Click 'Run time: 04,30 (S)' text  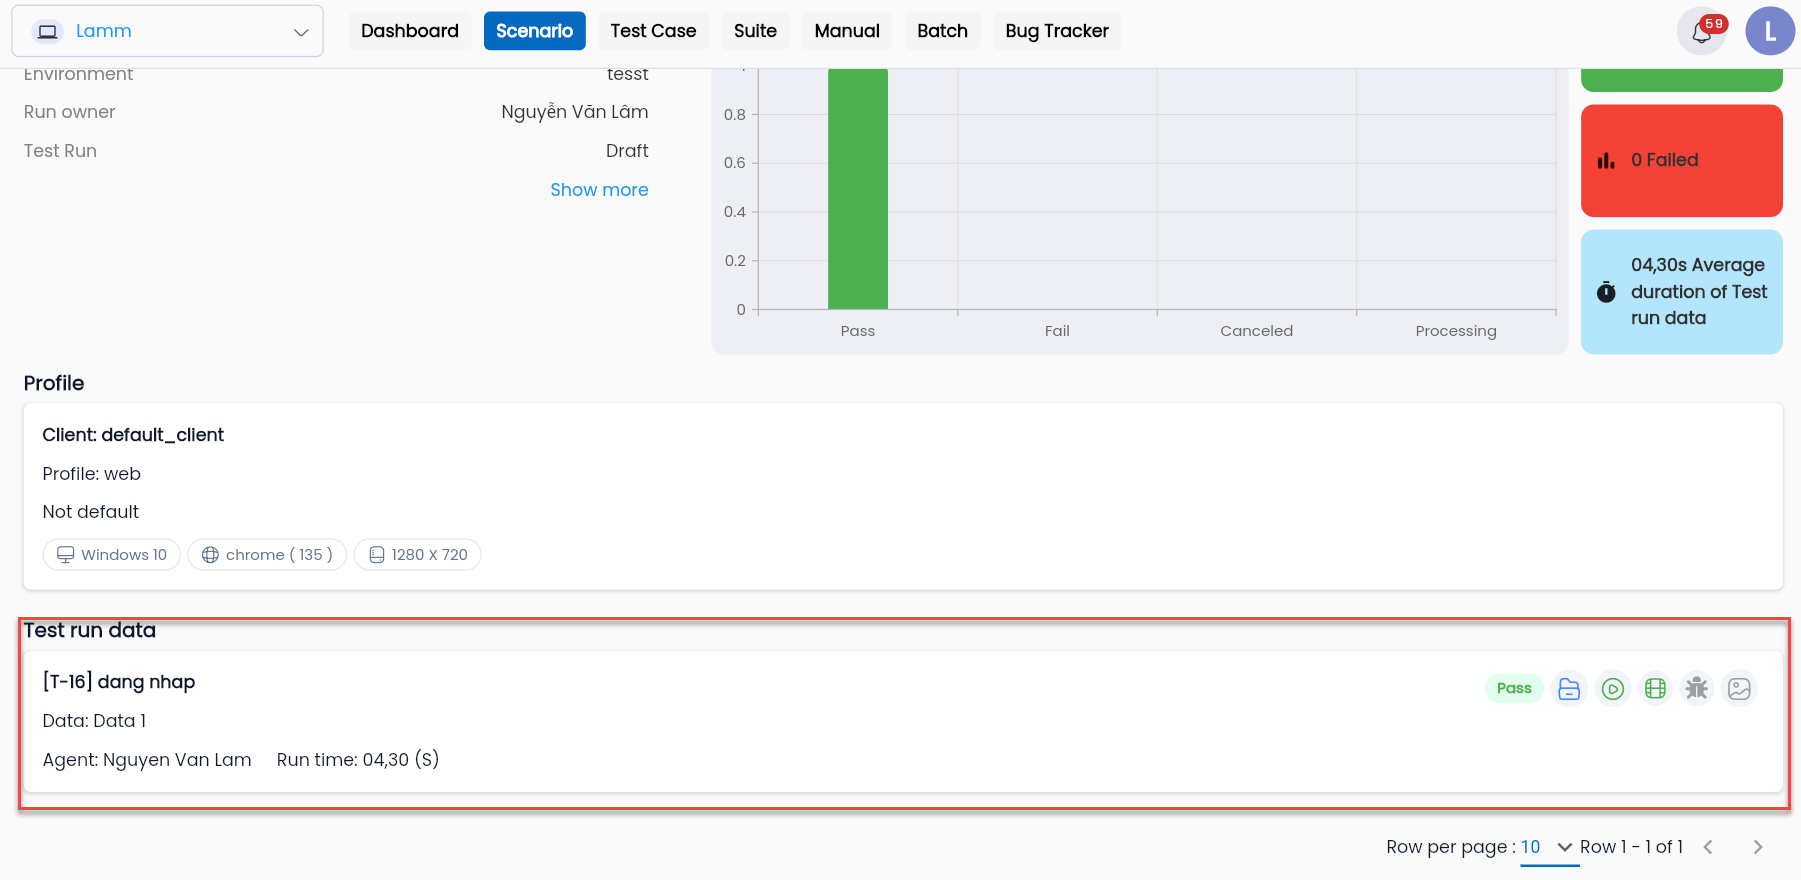click(358, 760)
